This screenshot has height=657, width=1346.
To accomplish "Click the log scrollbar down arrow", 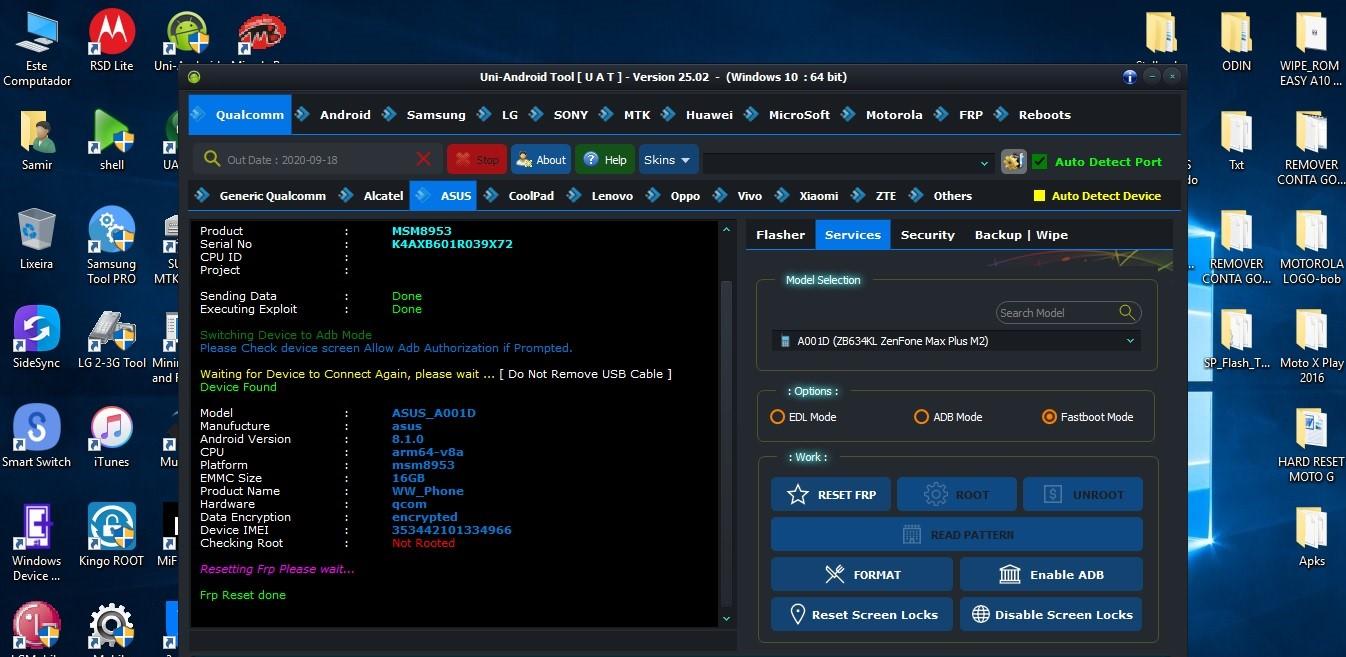I will pyautogui.click(x=726, y=619).
